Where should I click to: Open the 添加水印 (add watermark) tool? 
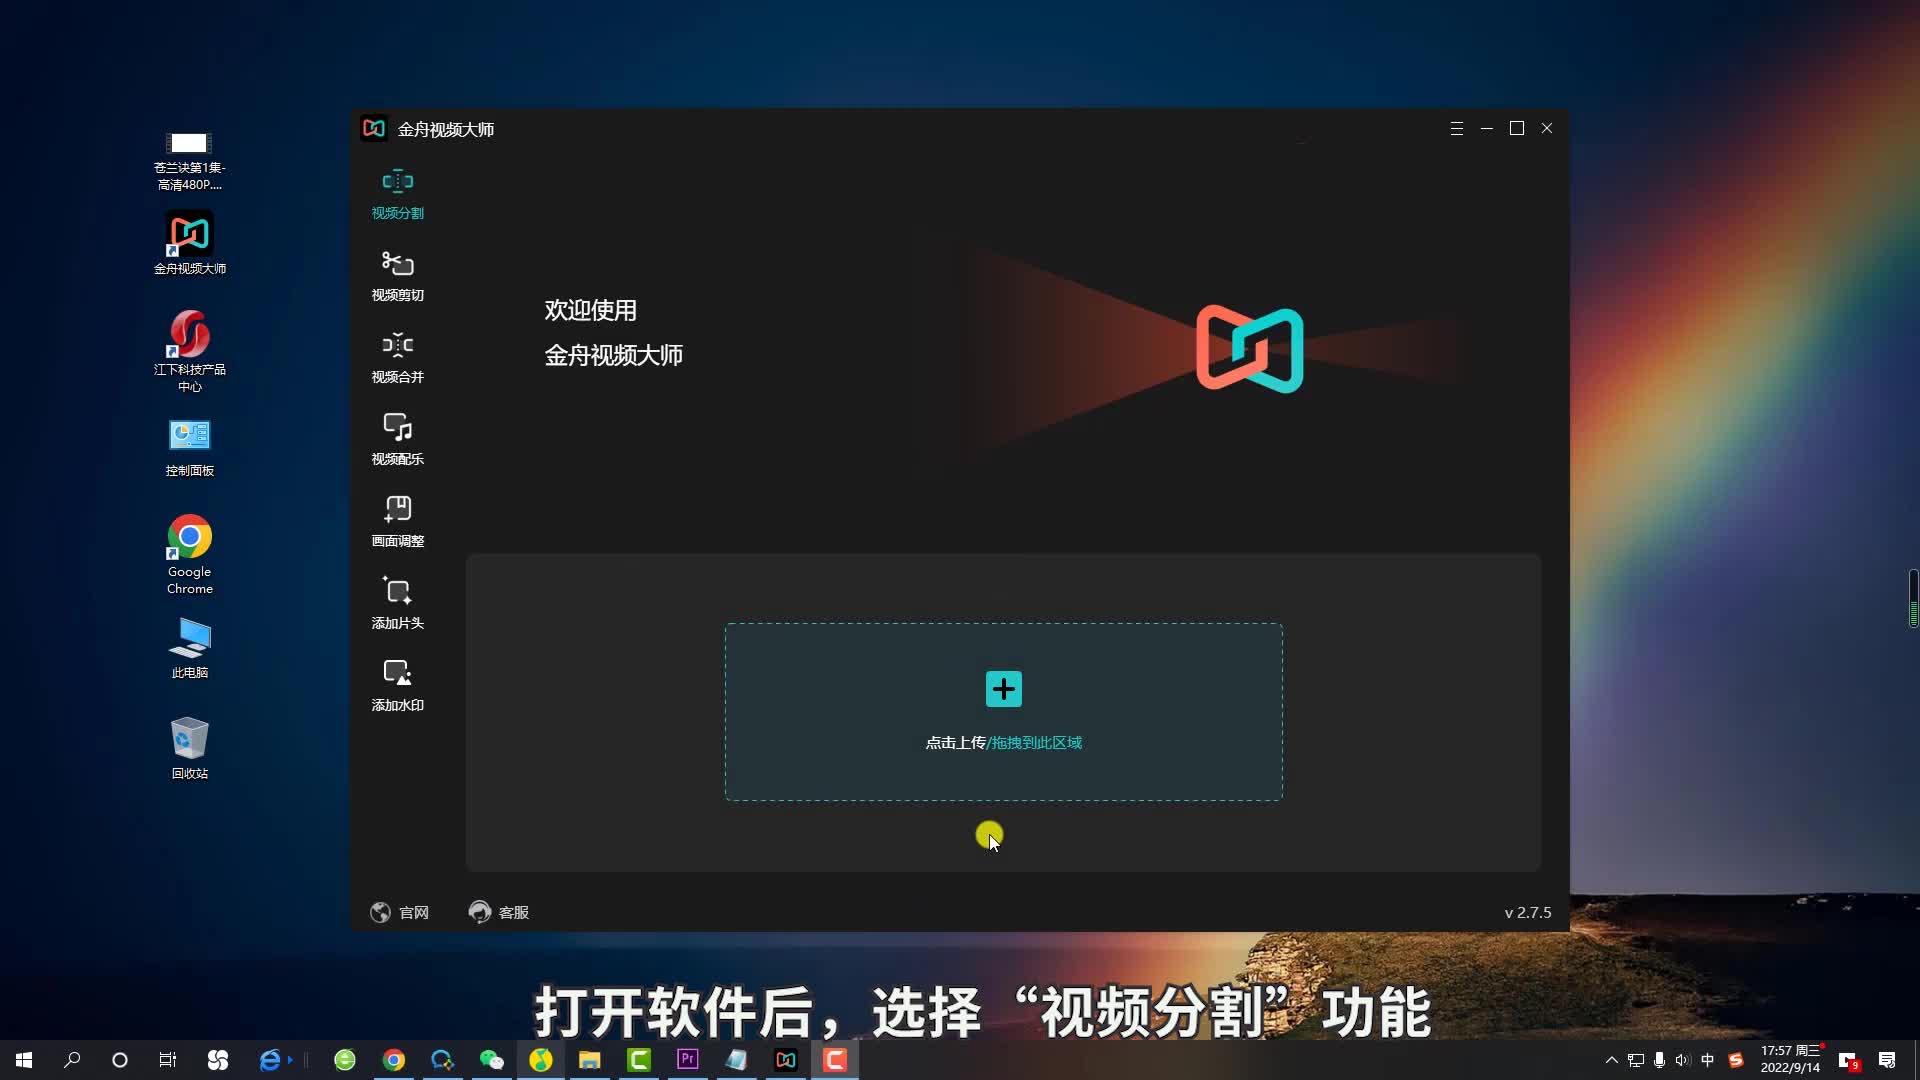(x=397, y=687)
